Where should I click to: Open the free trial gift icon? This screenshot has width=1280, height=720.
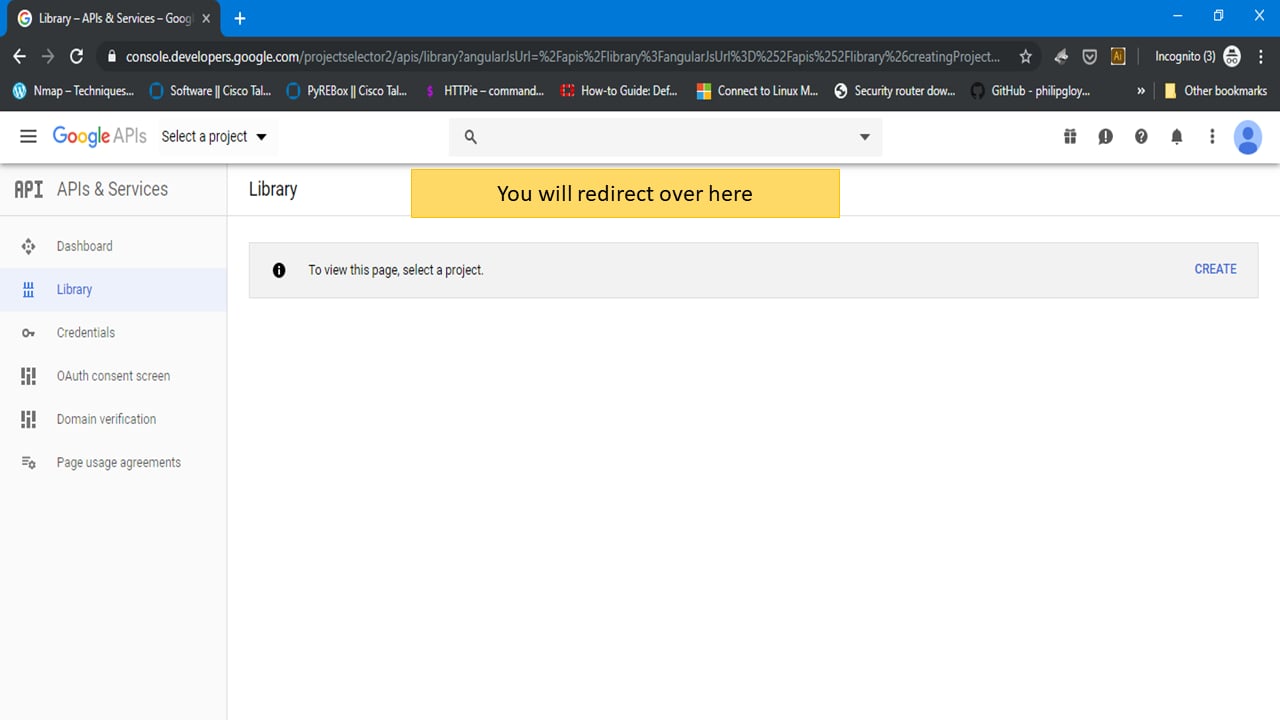coord(1070,136)
